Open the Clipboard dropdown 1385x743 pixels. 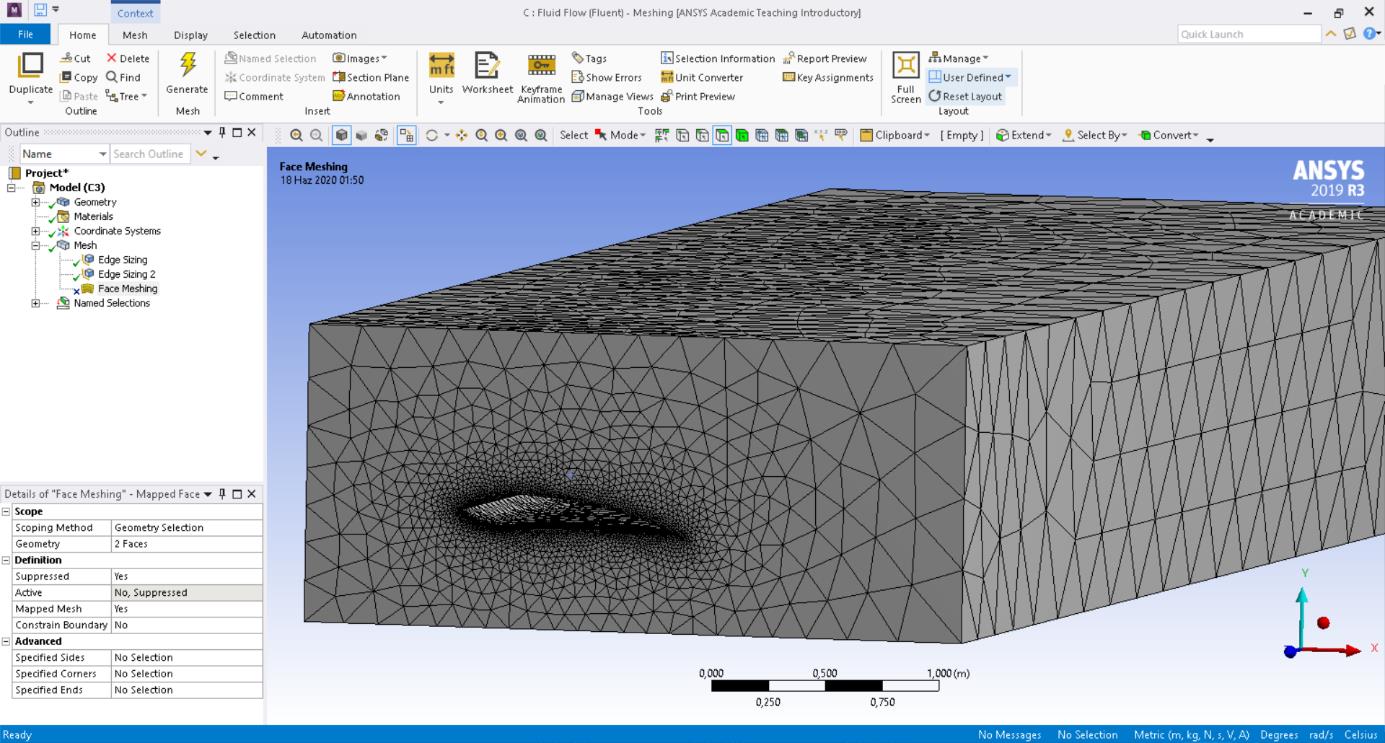tap(895, 135)
